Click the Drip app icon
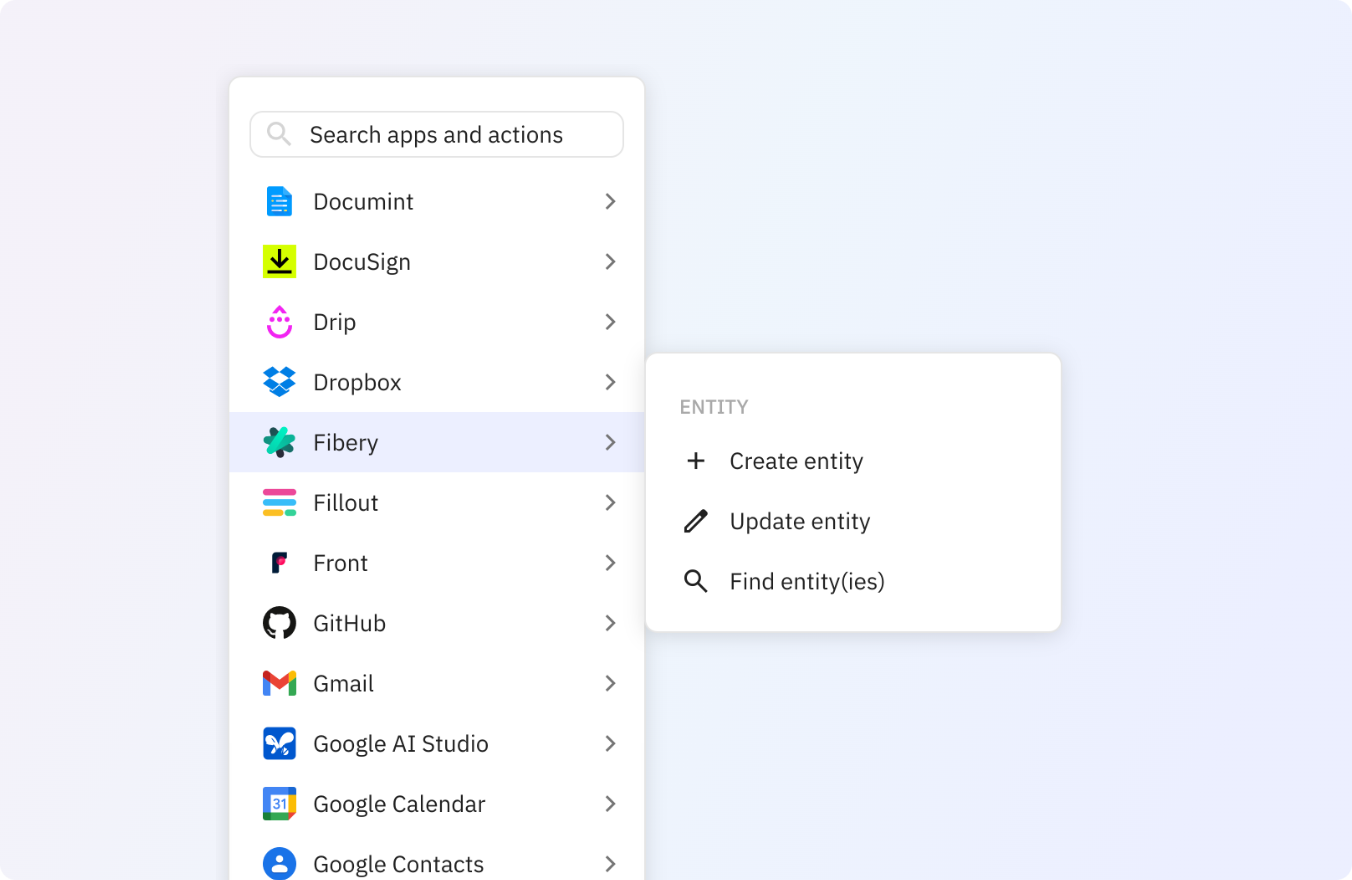The image size is (1352, 880). (279, 322)
